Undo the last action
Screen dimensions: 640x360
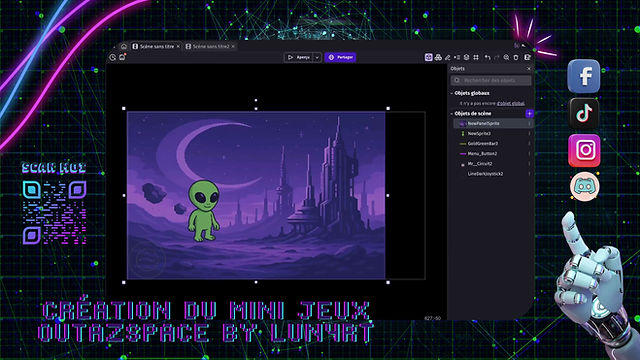(x=487, y=58)
